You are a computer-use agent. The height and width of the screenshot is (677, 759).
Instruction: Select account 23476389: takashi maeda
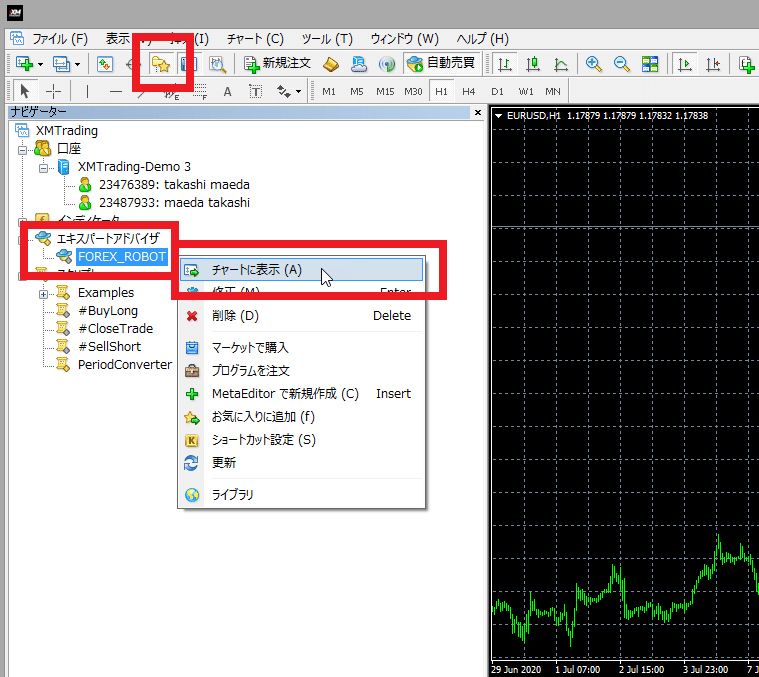174,185
